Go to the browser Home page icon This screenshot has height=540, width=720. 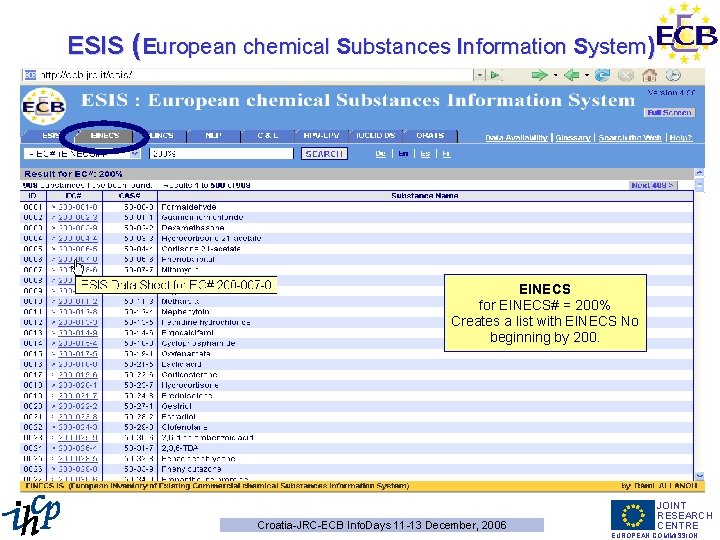coord(649,75)
